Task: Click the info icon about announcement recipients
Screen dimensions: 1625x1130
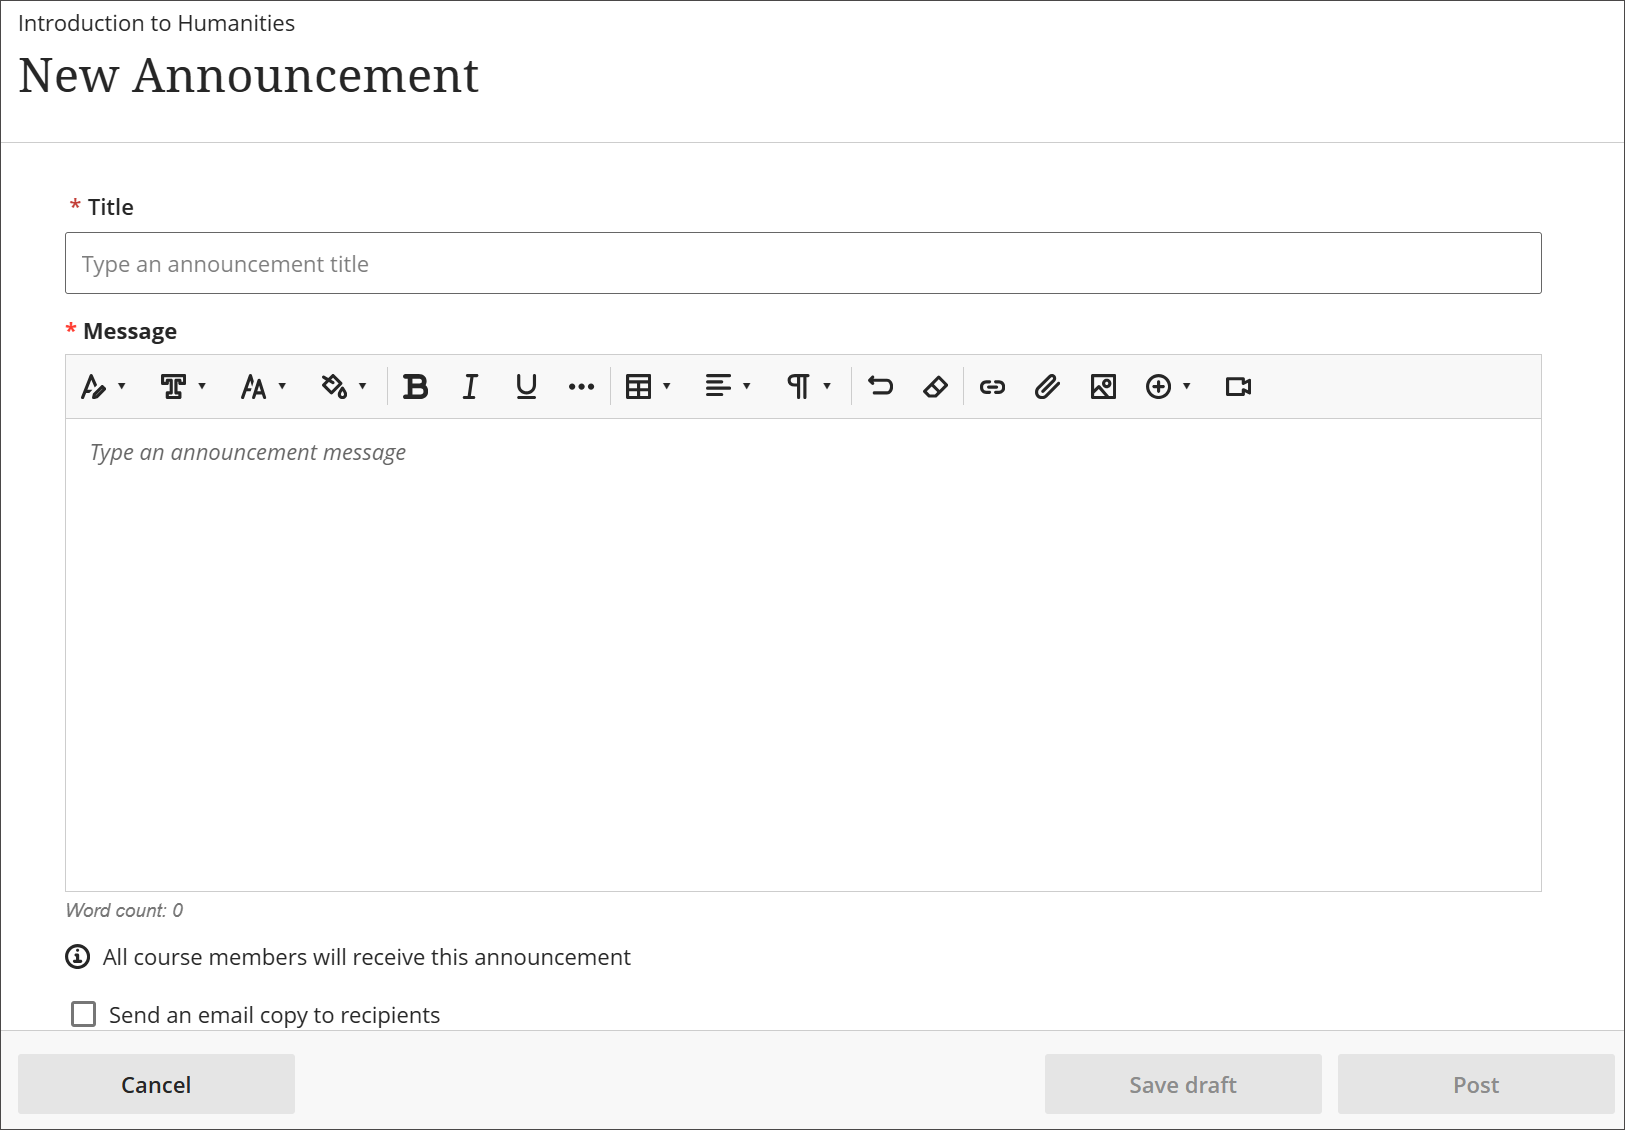Action: click(x=76, y=957)
